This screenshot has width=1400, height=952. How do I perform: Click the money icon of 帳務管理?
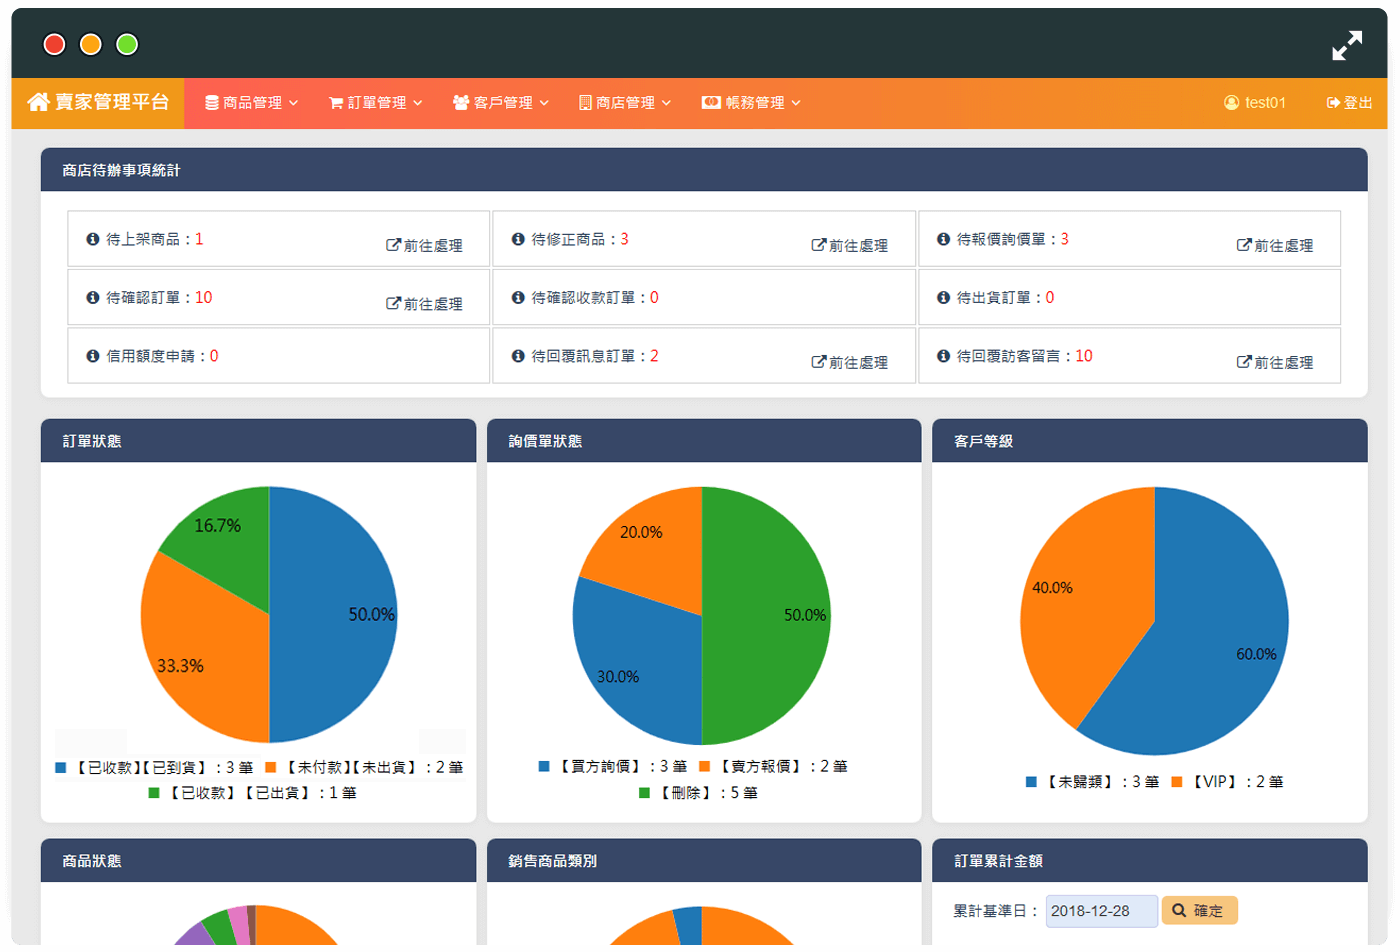[x=711, y=103]
